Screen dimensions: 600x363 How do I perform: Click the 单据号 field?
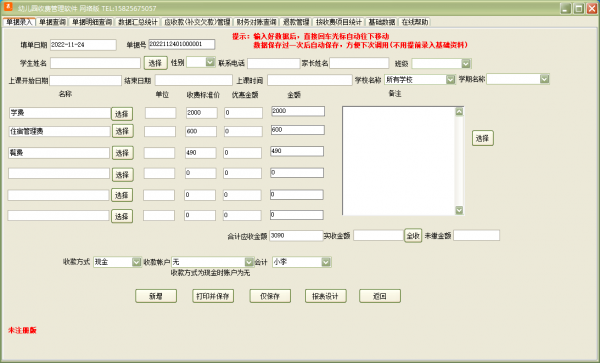[x=181, y=44]
